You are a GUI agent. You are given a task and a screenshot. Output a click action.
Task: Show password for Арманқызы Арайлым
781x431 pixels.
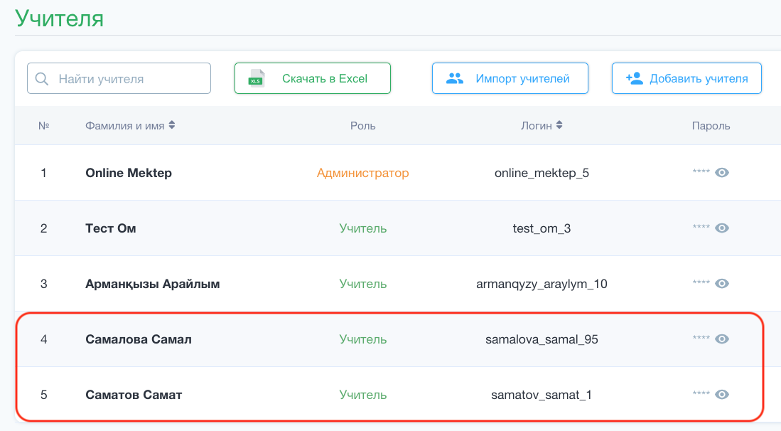click(x=722, y=283)
